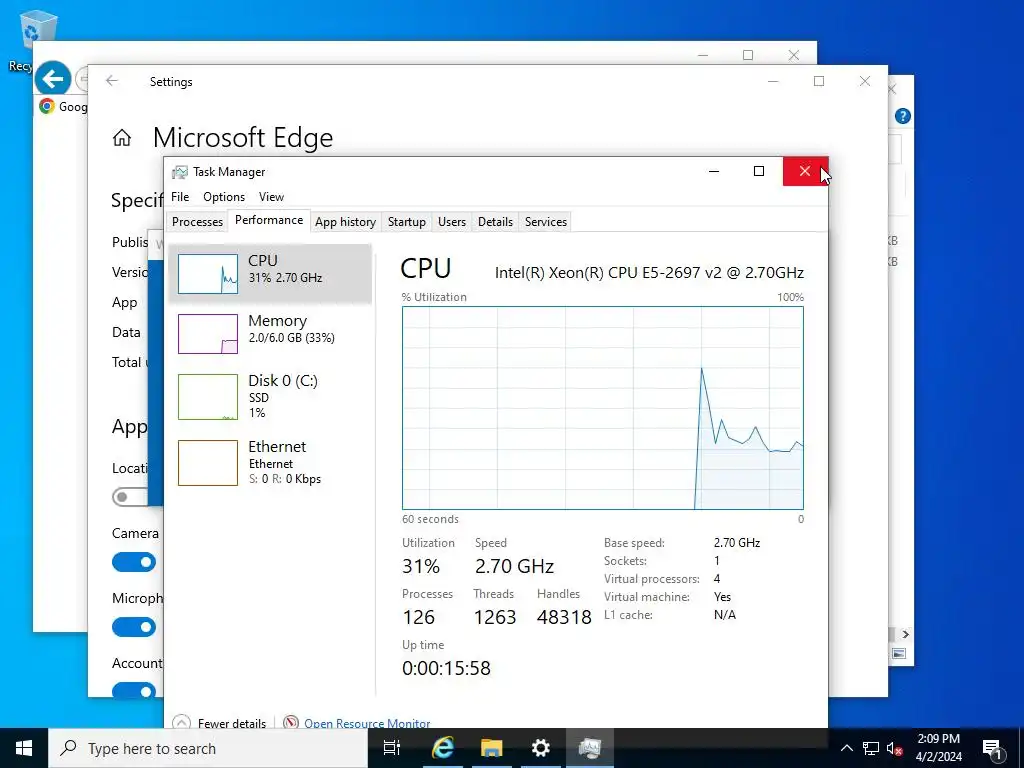1024x768 pixels.
Task: Open the View menu in Task Manager
Action: pos(271,197)
